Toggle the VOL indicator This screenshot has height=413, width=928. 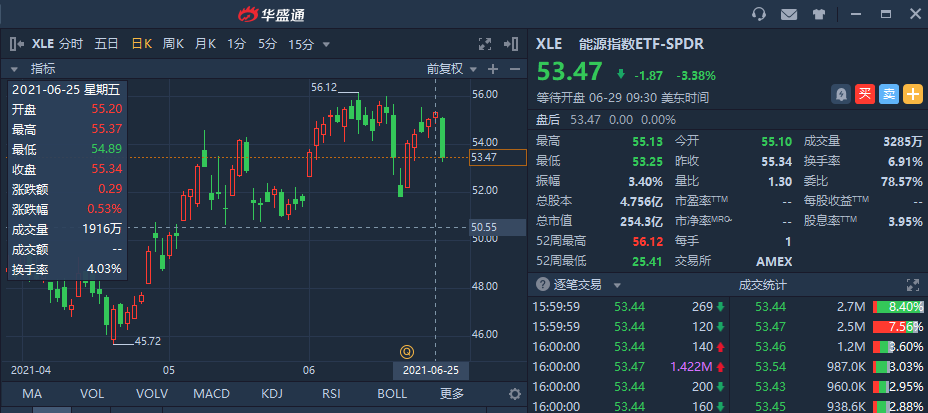(x=92, y=394)
